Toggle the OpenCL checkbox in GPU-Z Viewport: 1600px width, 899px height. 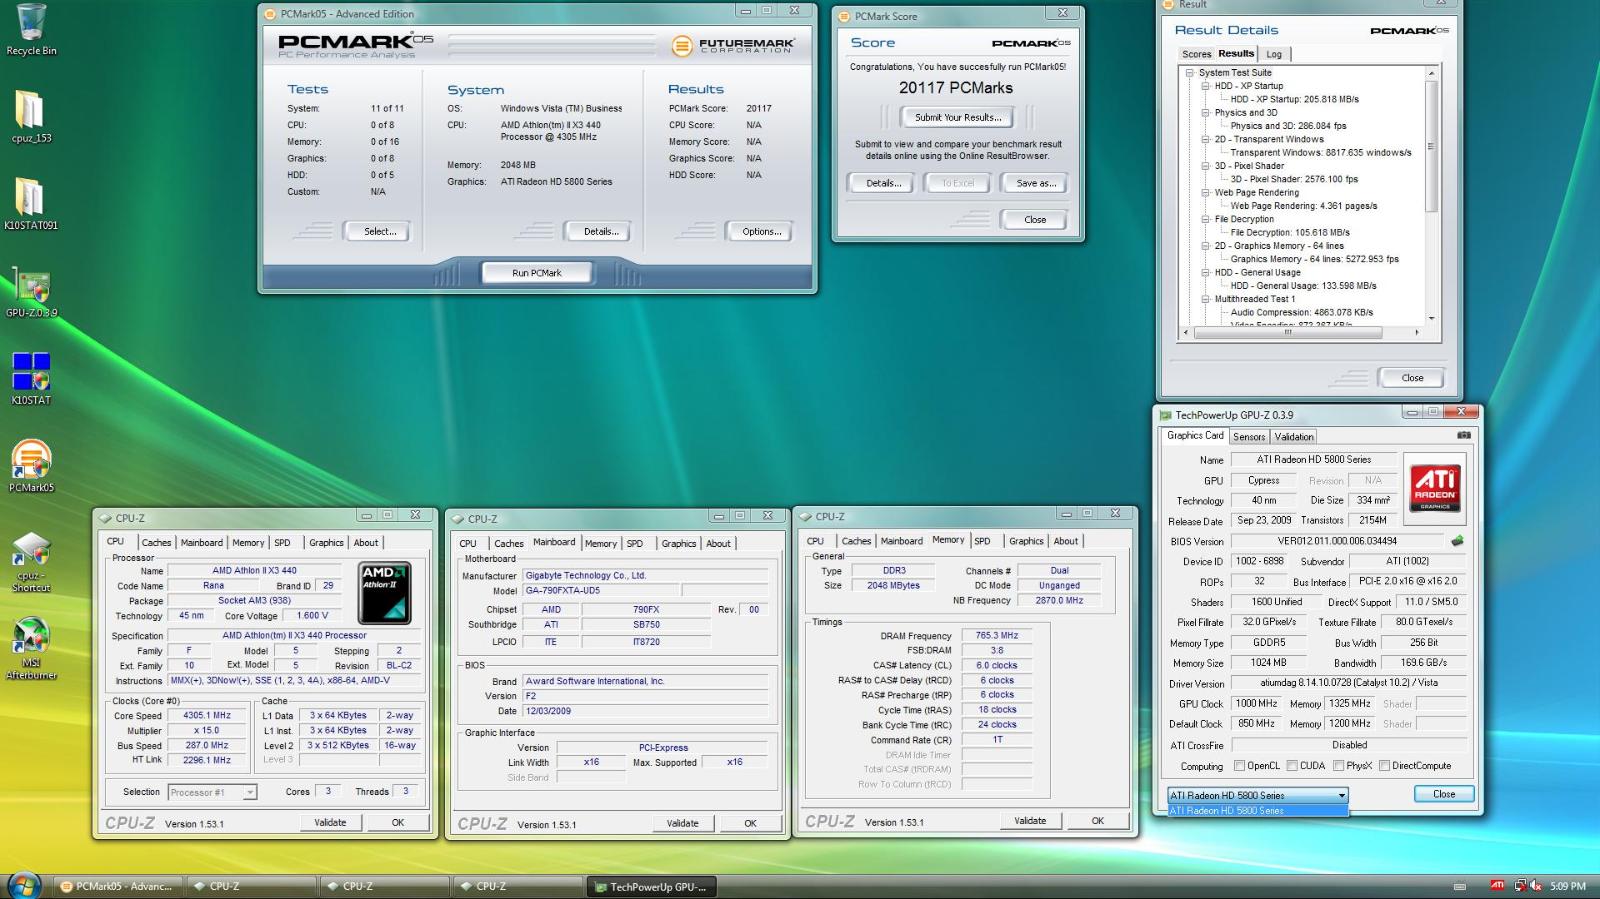coord(1239,766)
